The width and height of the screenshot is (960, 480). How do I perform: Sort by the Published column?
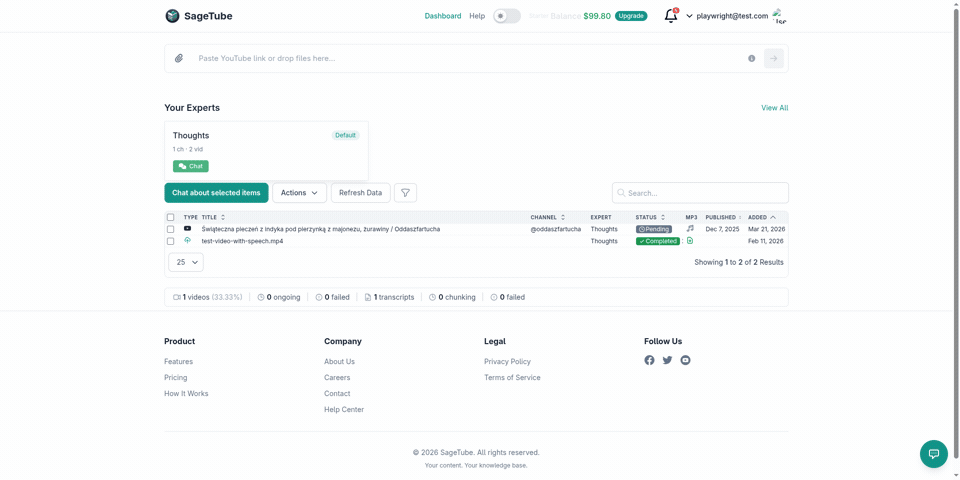[723, 217]
